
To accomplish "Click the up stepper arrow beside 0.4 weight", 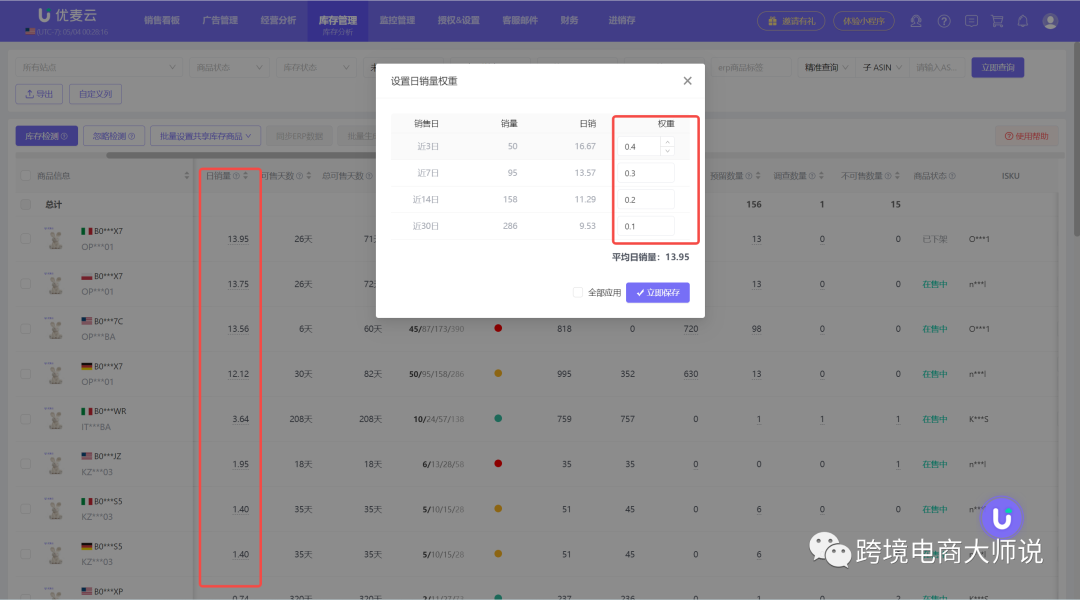I will point(667,142).
